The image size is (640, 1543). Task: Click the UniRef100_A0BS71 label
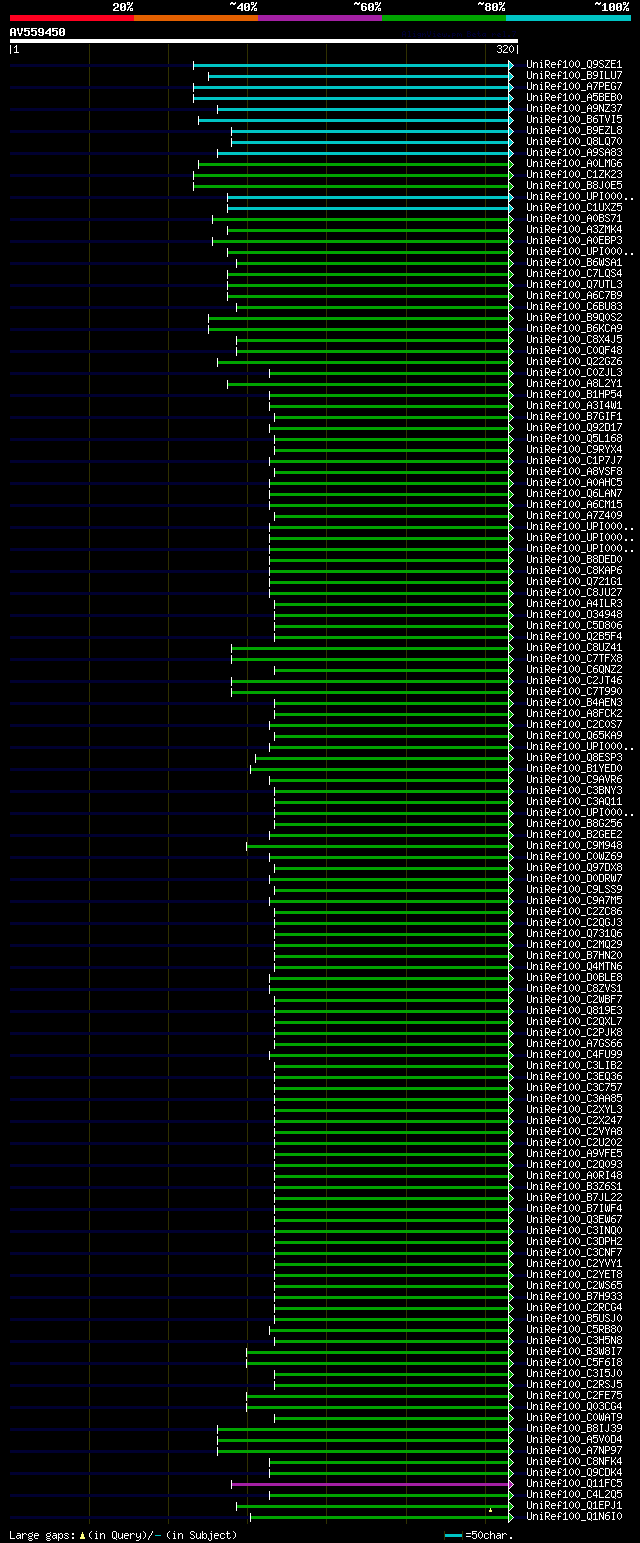tap(574, 219)
